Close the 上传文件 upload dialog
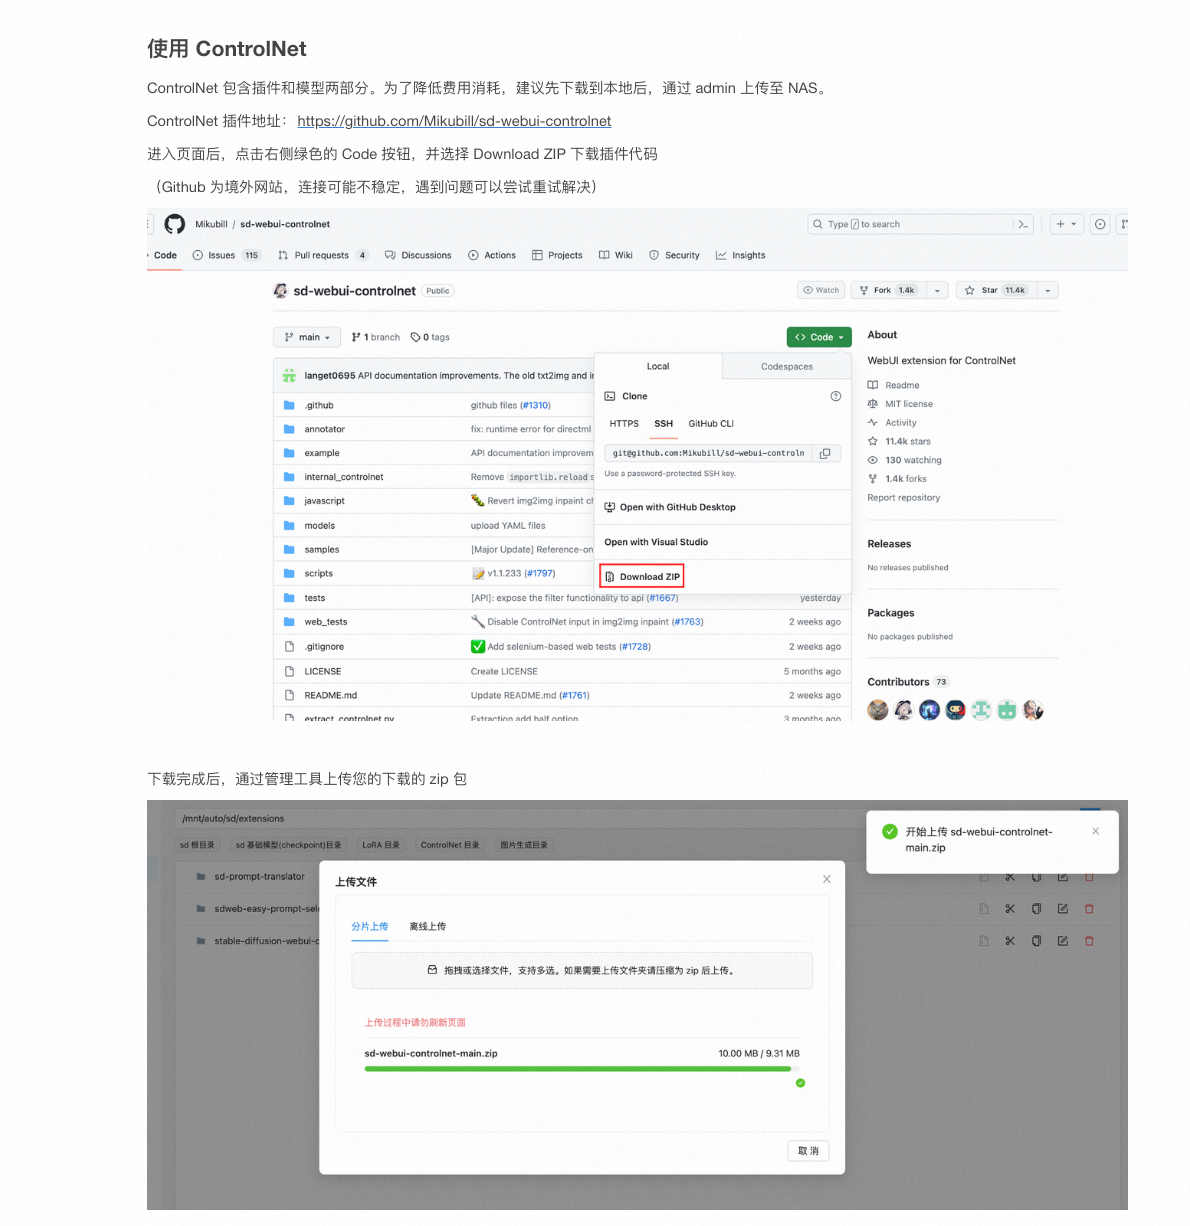Viewport: 1190px width, 1226px height. click(x=827, y=879)
